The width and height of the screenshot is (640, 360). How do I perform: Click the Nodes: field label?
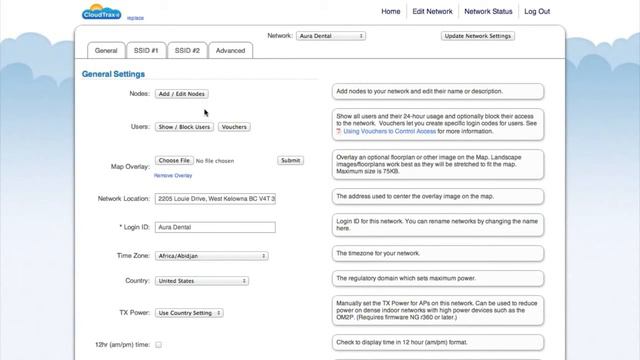[x=140, y=93]
